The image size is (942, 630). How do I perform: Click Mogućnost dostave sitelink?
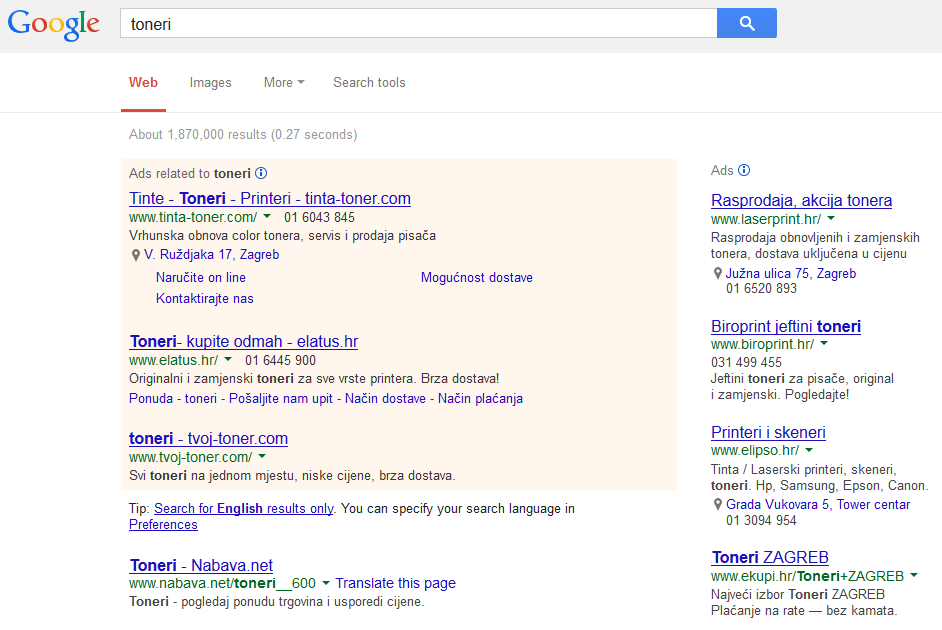coord(476,277)
